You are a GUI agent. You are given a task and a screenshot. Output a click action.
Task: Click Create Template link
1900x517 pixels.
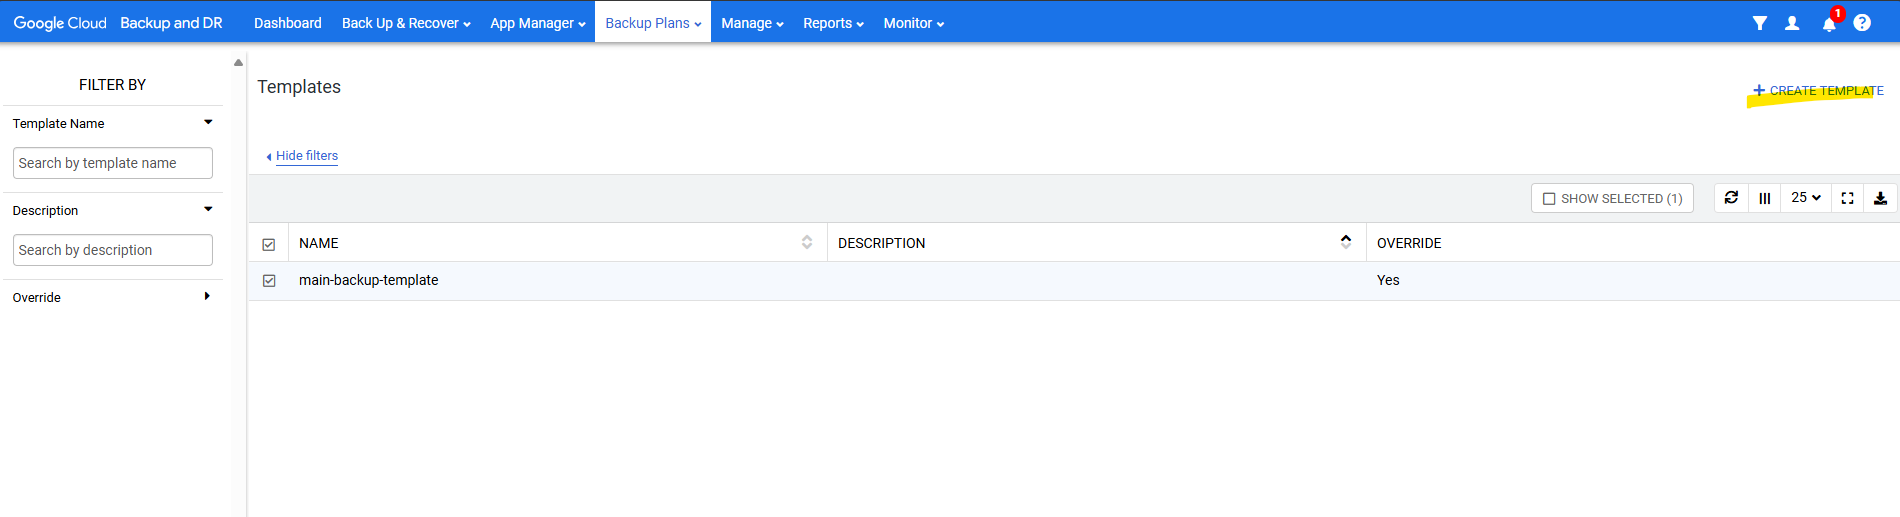tap(1818, 91)
